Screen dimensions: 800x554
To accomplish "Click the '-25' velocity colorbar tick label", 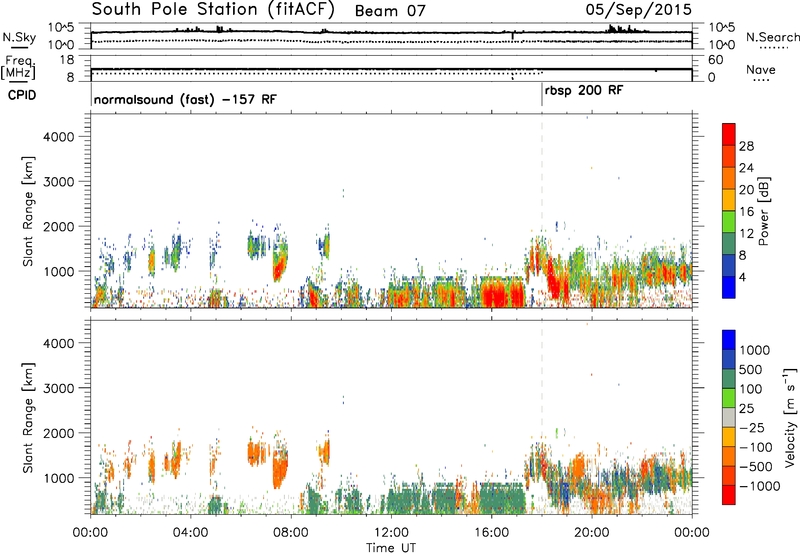I will pyautogui.click(x=752, y=427).
